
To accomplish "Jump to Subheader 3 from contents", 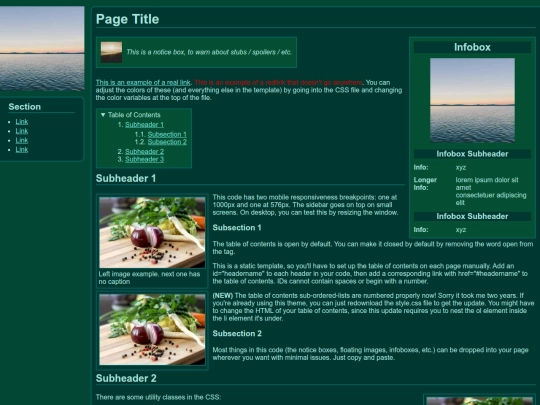I will [144, 159].
